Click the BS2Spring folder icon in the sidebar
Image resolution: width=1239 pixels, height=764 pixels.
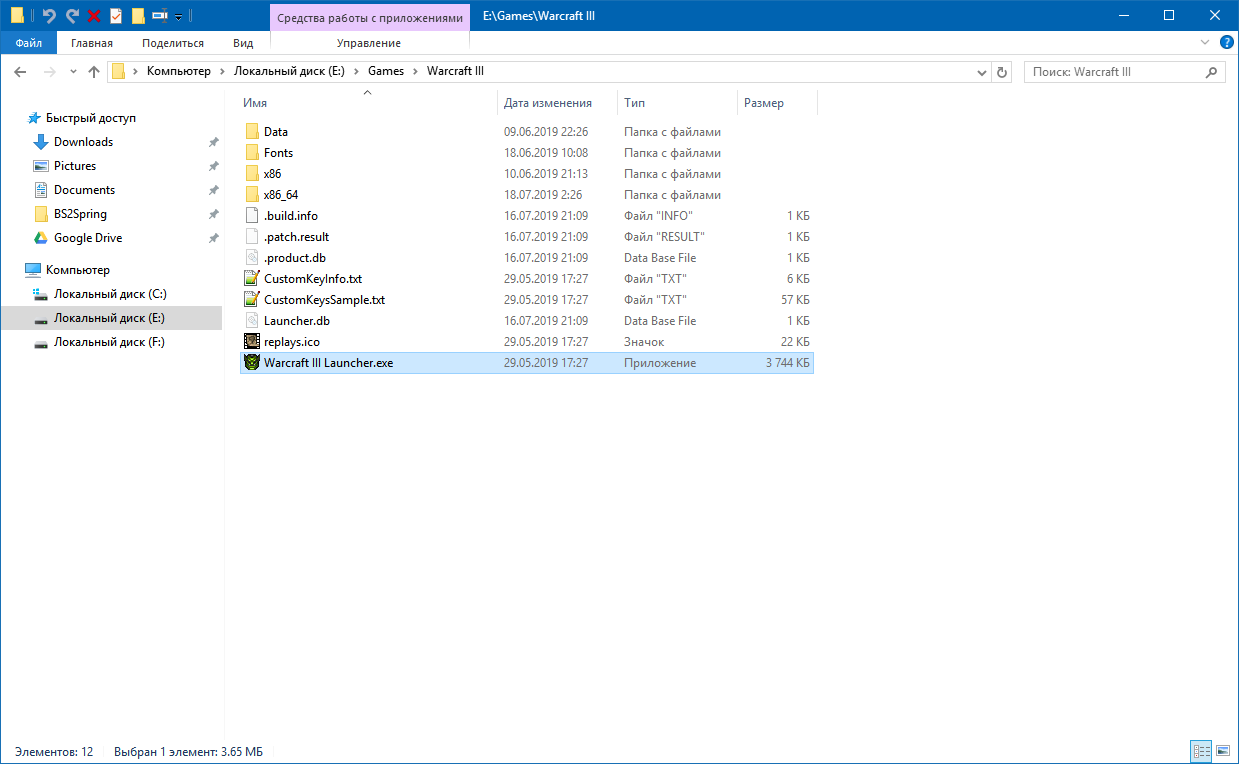click(x=41, y=214)
